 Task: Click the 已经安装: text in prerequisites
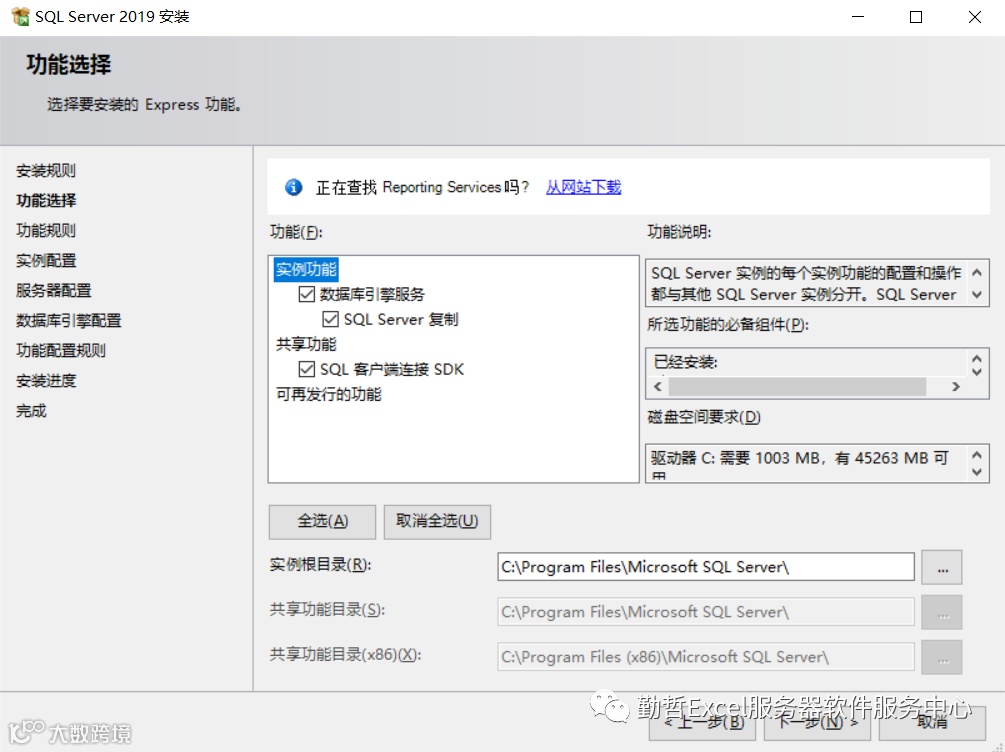[x=685, y=363]
